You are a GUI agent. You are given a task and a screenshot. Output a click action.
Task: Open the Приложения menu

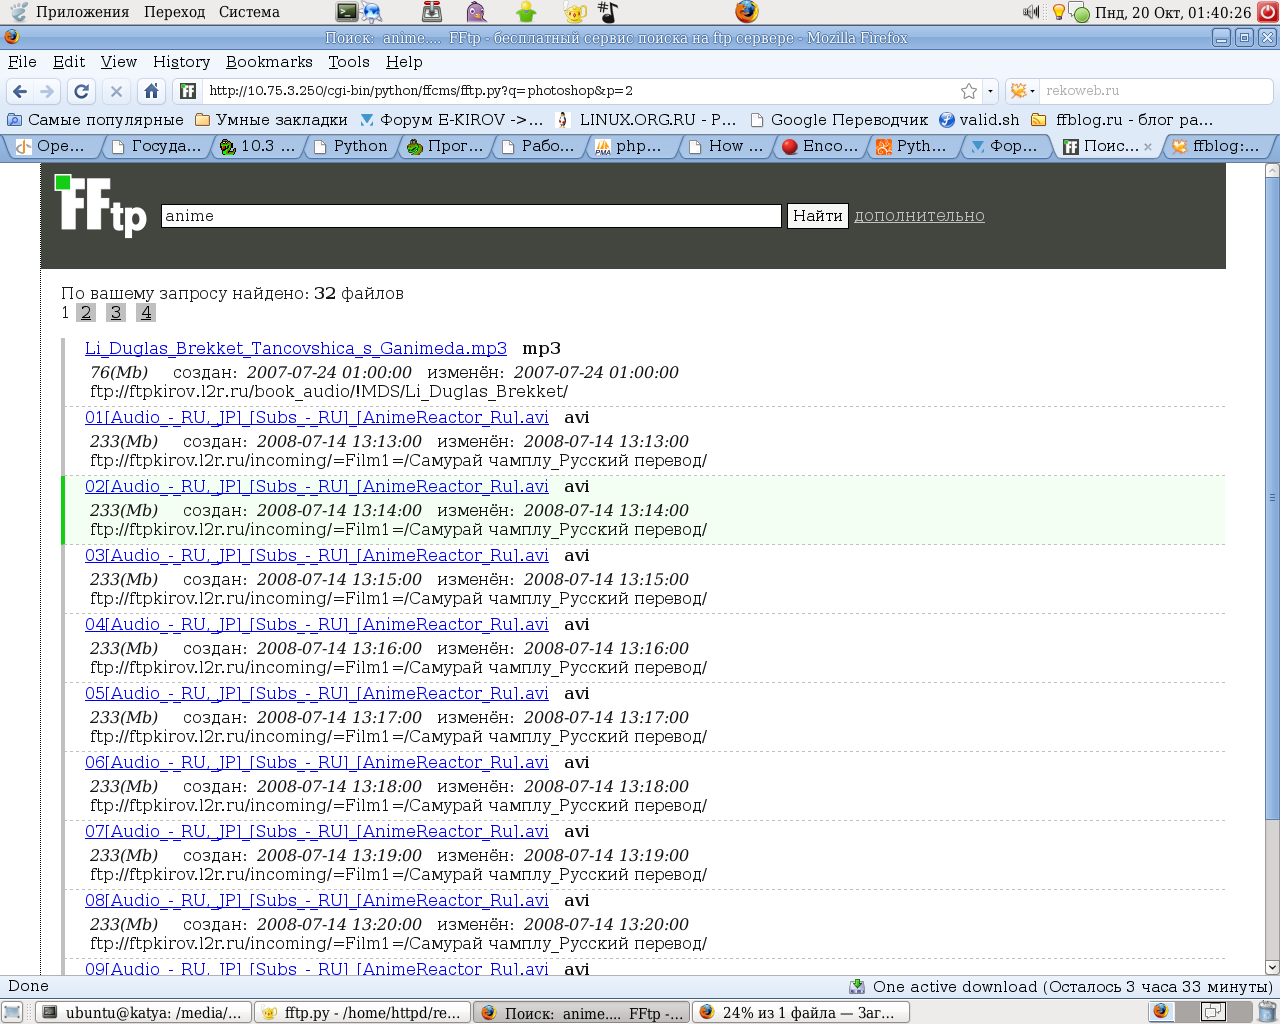tap(82, 12)
